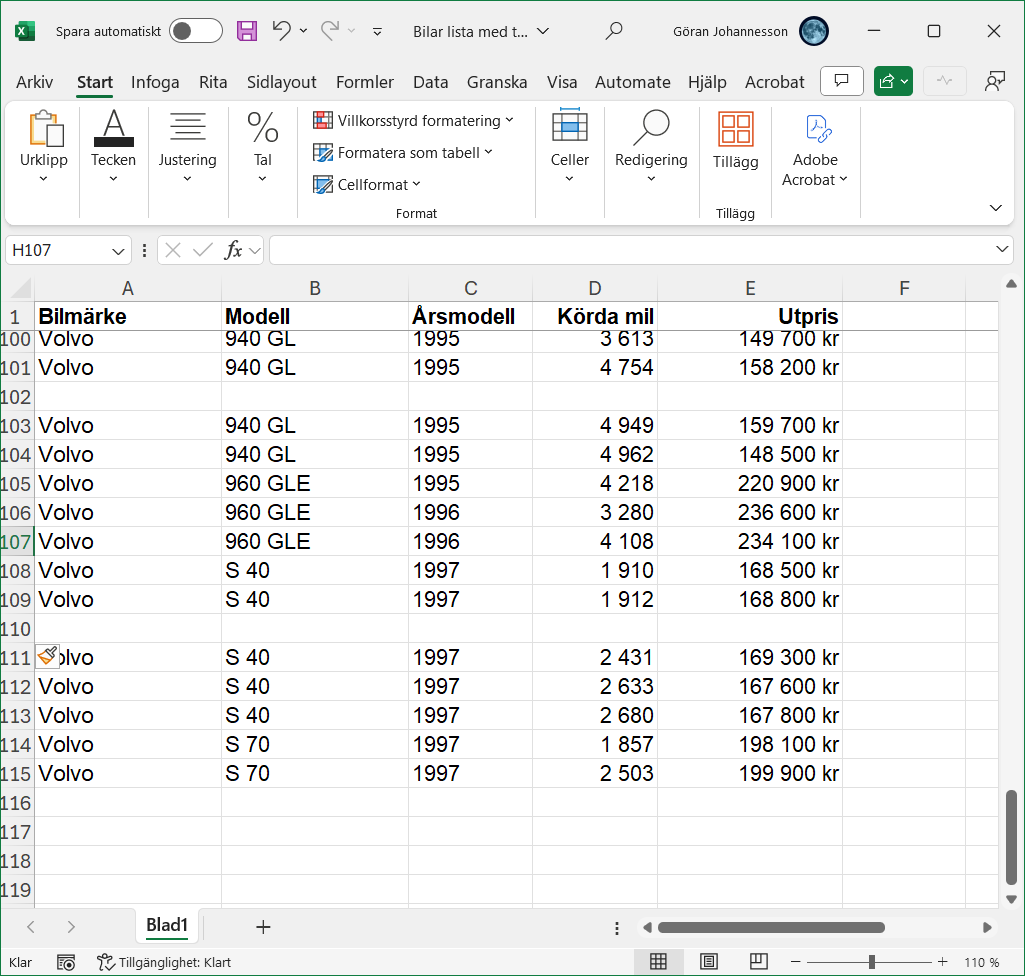
Task: Add a new sheet with plus button
Action: 263,927
